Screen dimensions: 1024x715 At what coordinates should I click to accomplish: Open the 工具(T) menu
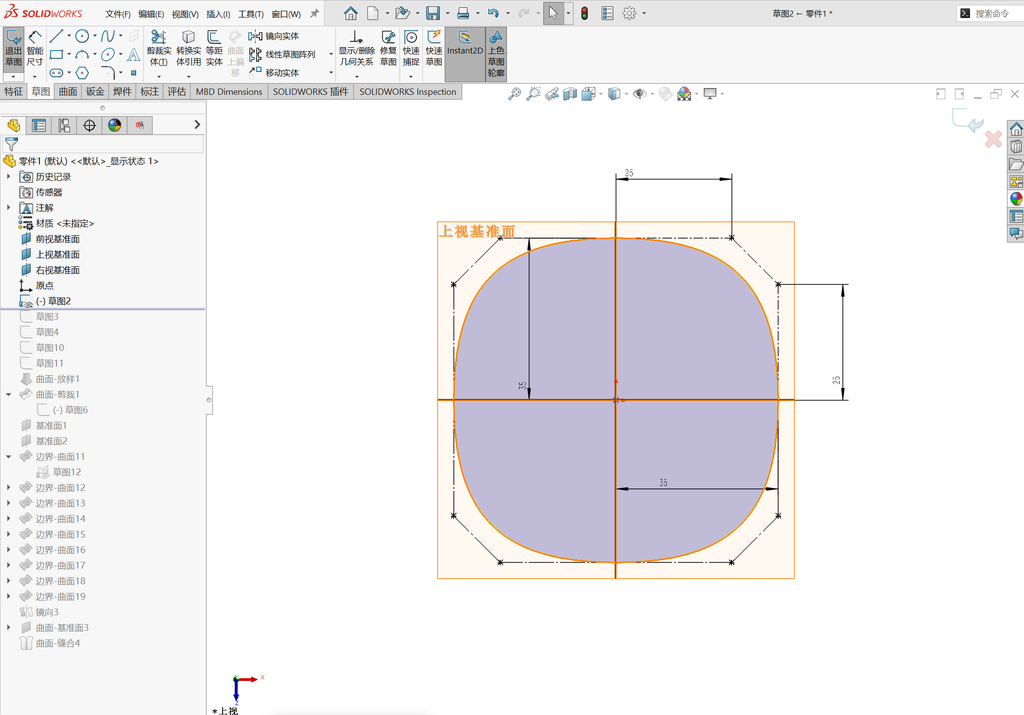point(251,14)
